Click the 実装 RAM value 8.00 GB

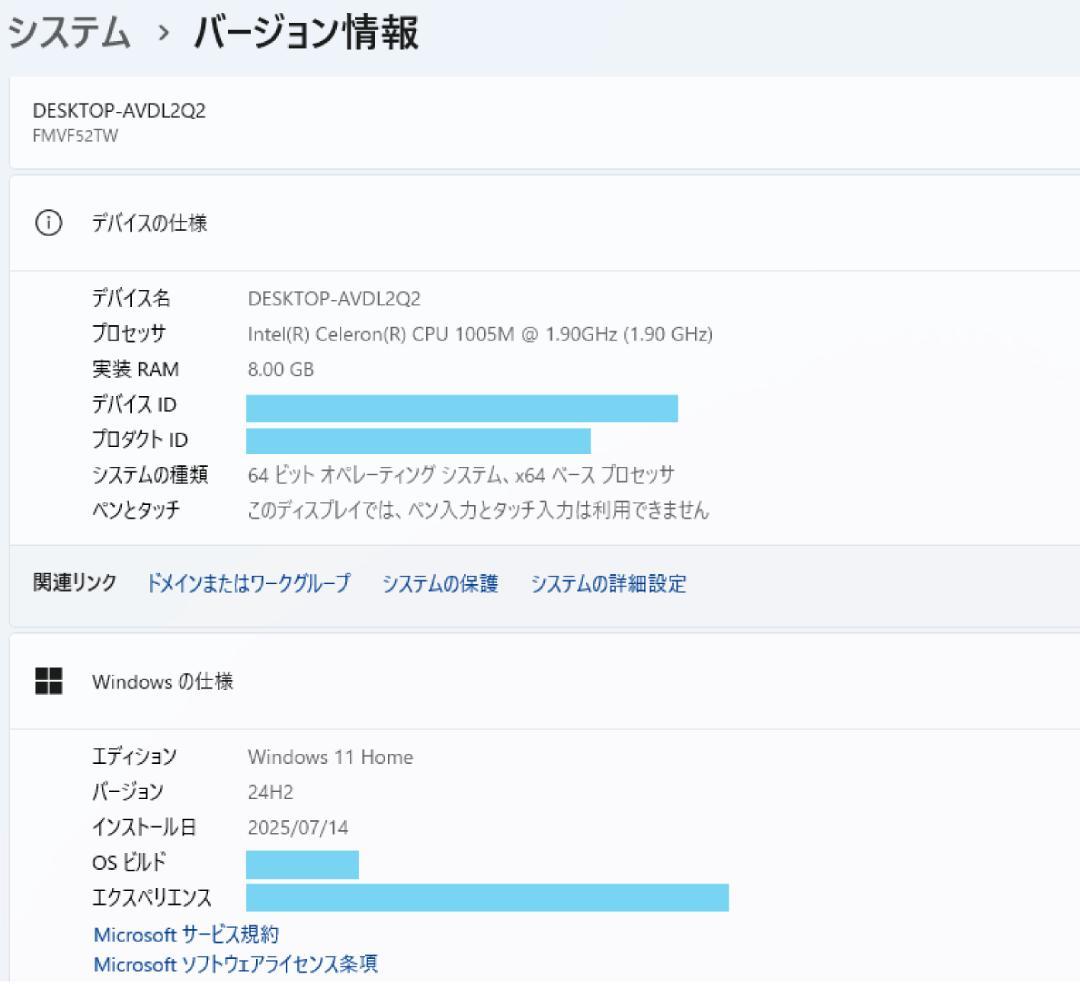click(280, 369)
